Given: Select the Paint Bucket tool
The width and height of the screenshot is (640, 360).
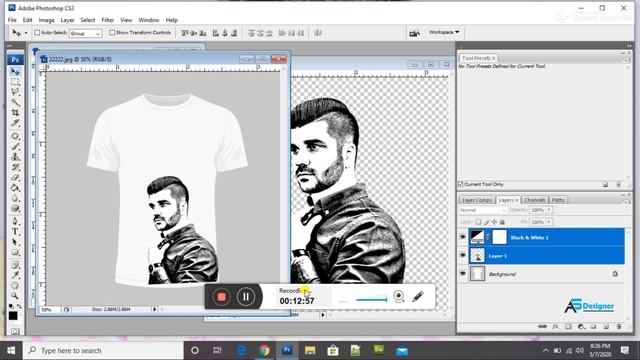Looking at the screenshot, I should [x=15, y=188].
